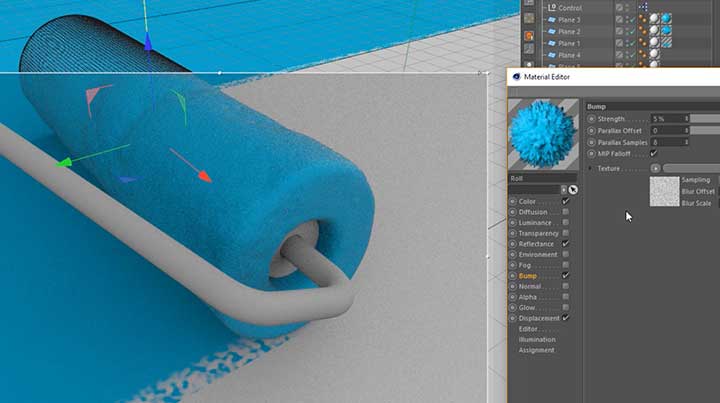Select the blue material tag on Plane 3
The height and width of the screenshot is (403, 720).
click(666, 19)
